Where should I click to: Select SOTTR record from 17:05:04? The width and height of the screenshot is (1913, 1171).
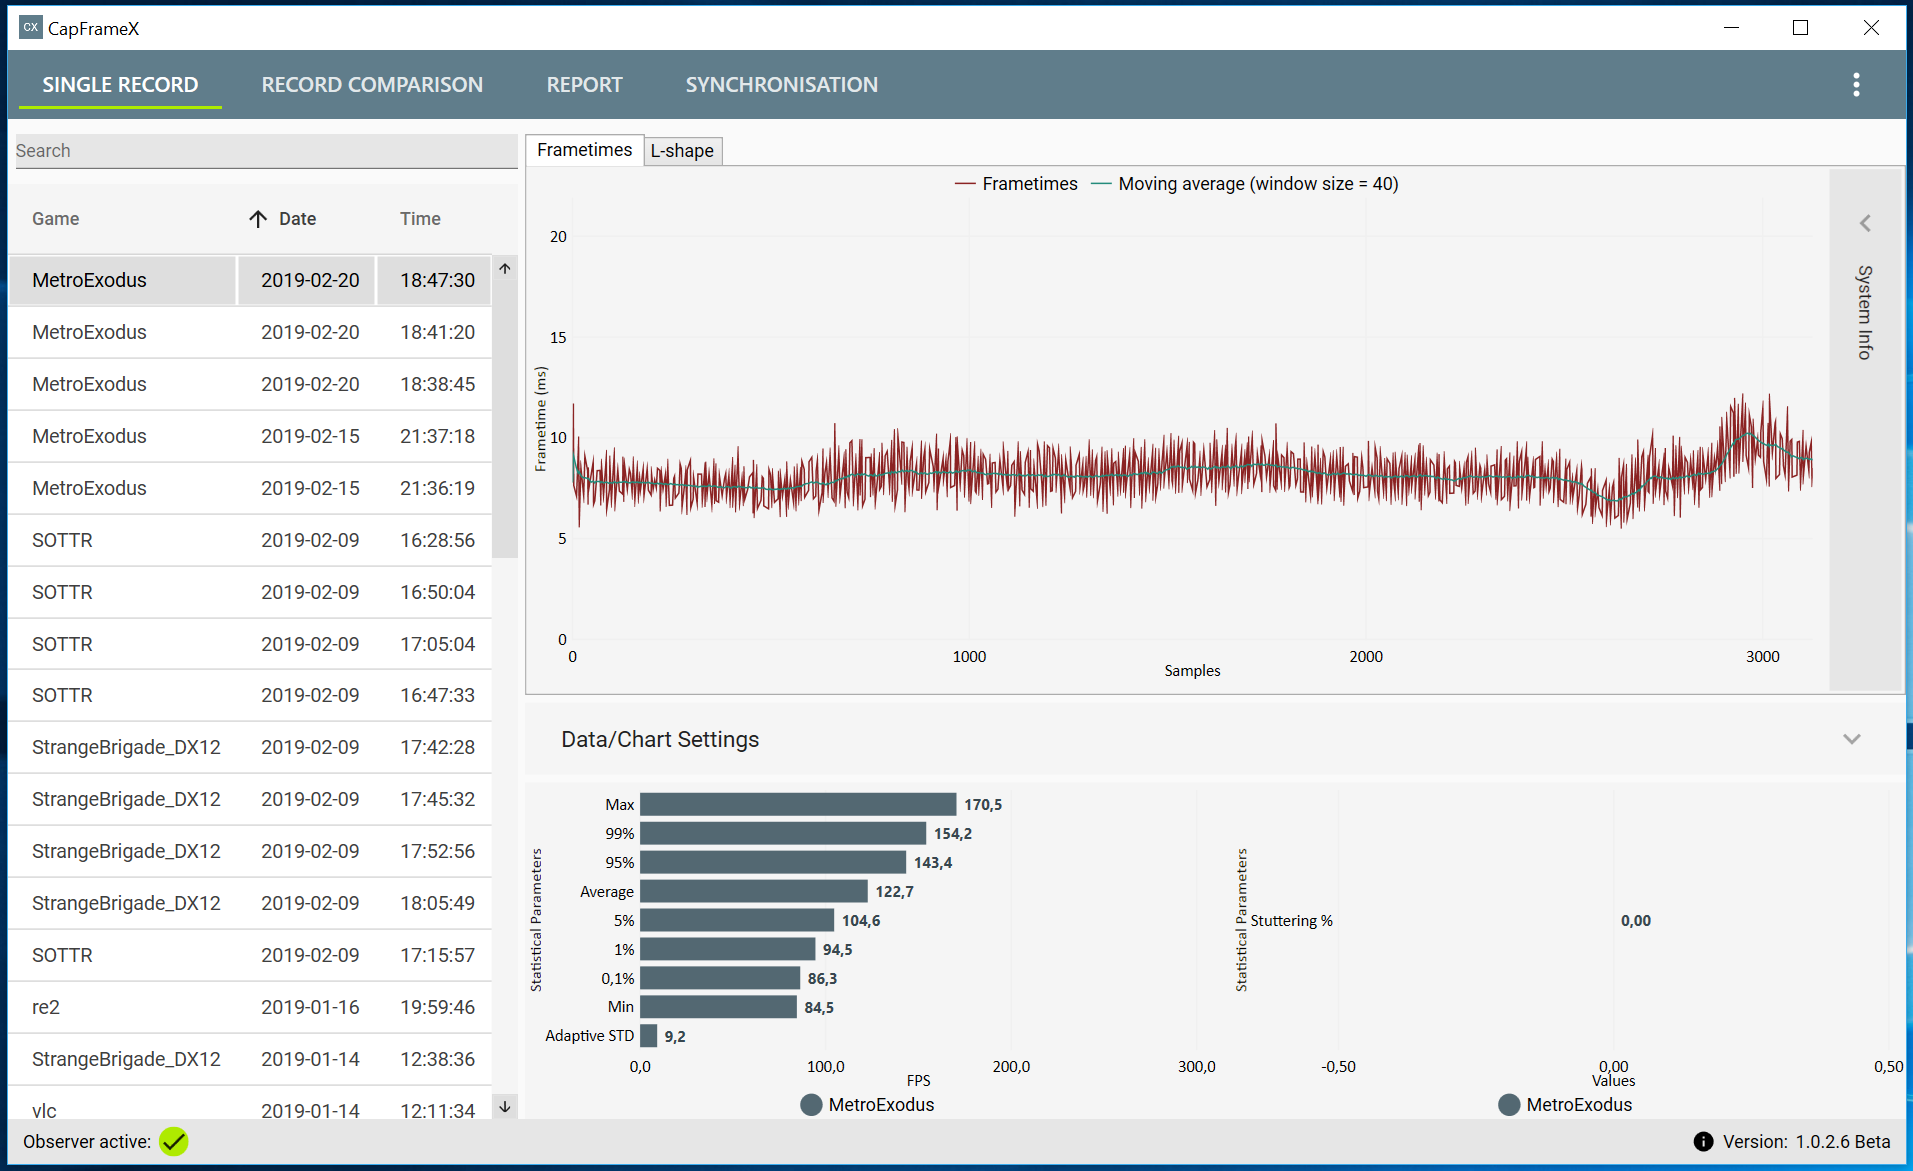(x=250, y=644)
